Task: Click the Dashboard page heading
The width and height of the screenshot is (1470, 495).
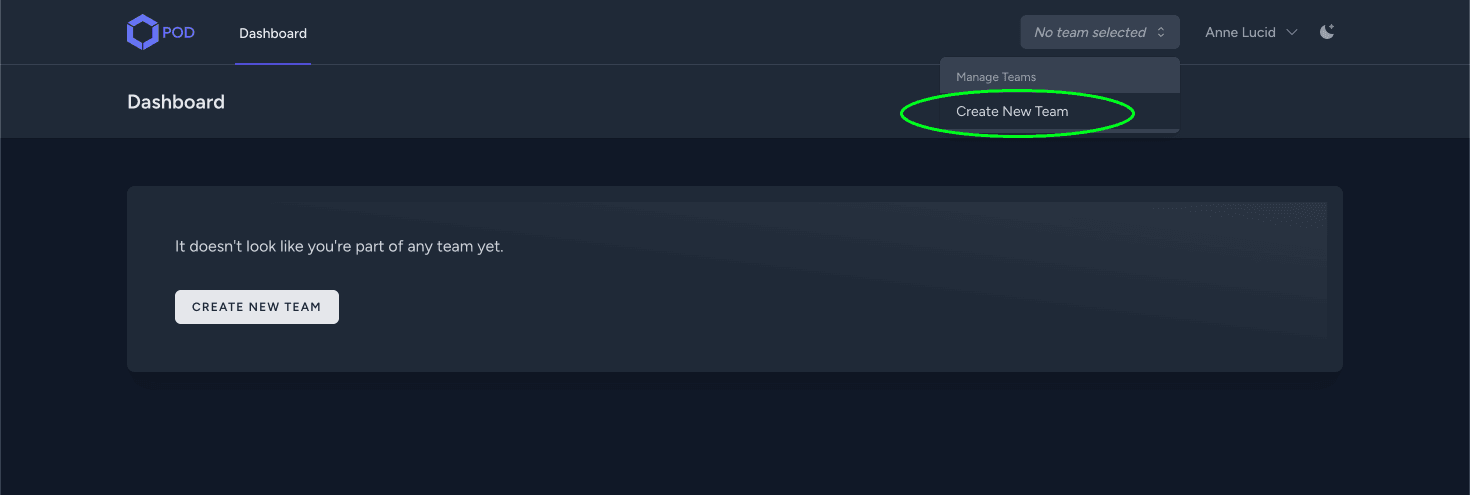Action: click(x=176, y=102)
